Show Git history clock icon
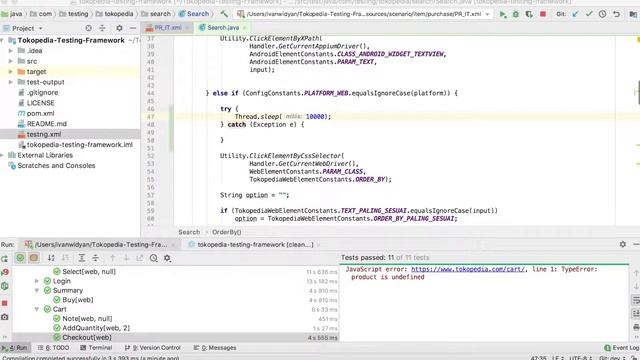The width and height of the screenshot is (640, 360). pos(602,14)
